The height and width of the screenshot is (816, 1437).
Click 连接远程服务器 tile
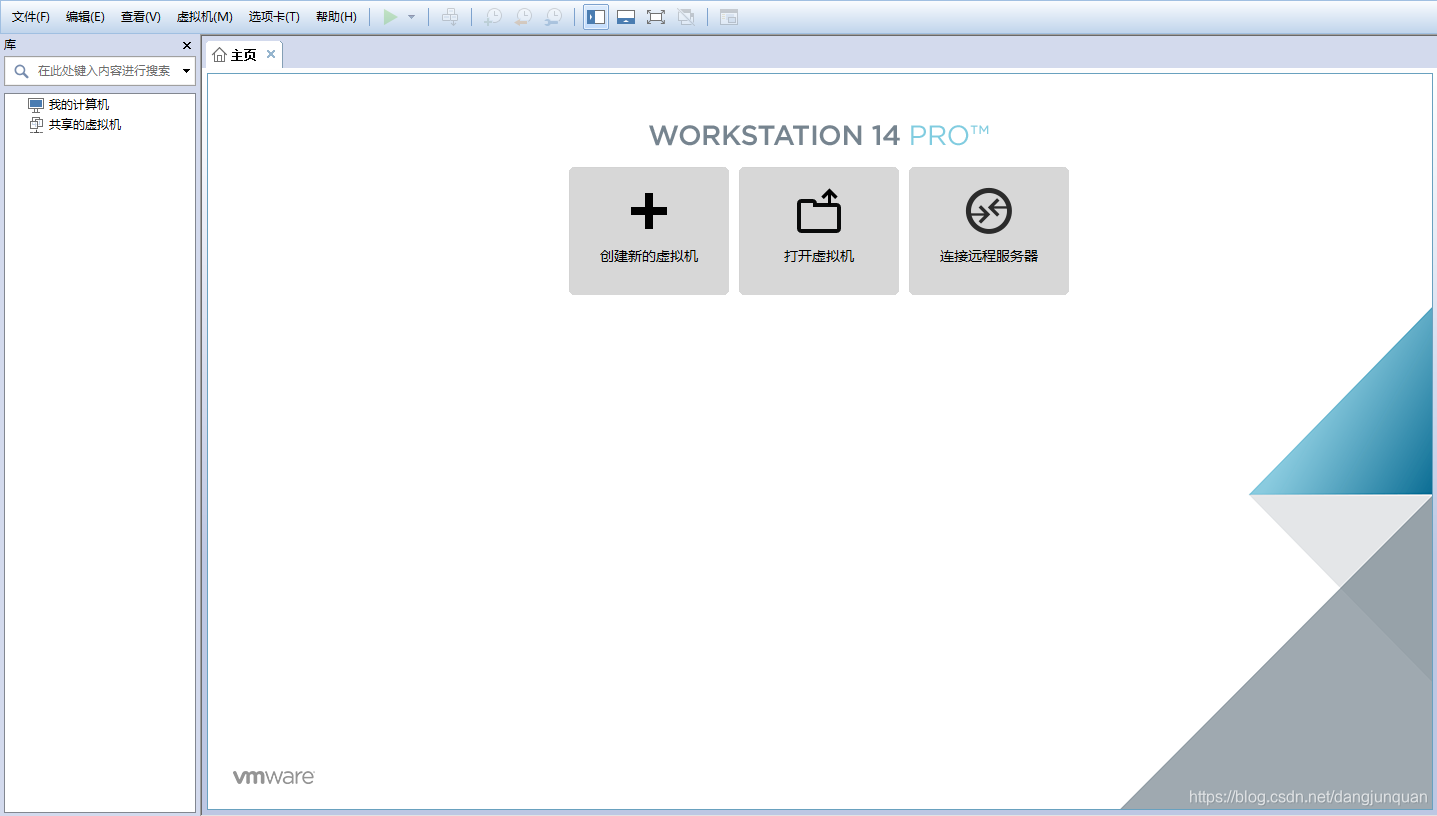click(x=989, y=231)
